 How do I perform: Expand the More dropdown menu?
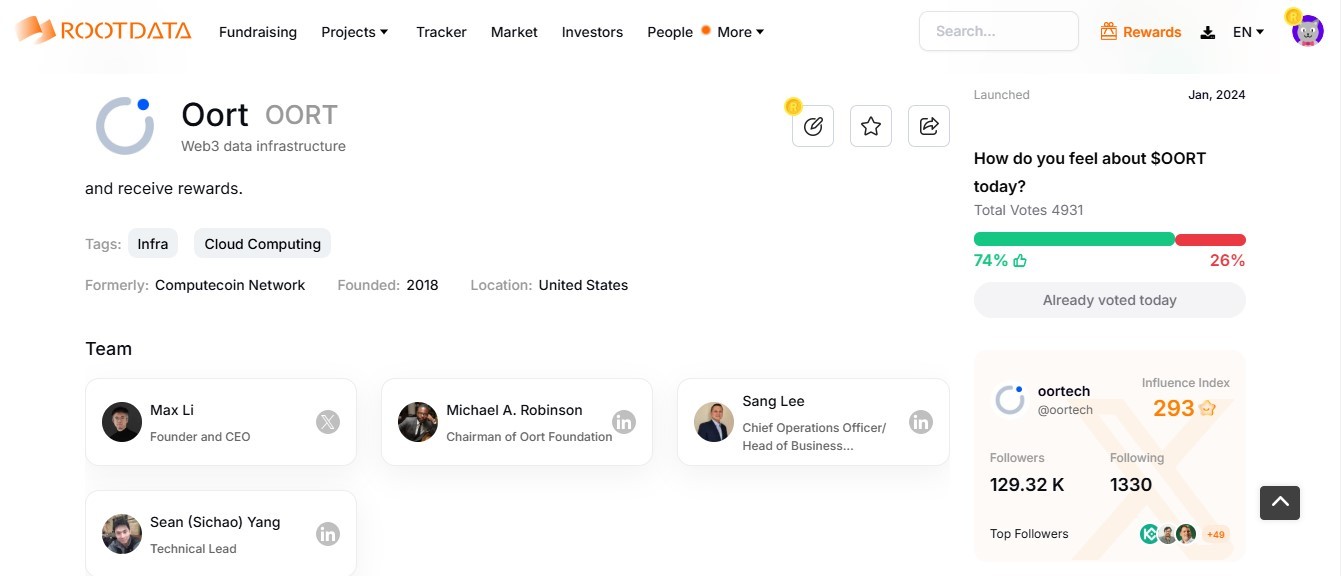tap(741, 32)
